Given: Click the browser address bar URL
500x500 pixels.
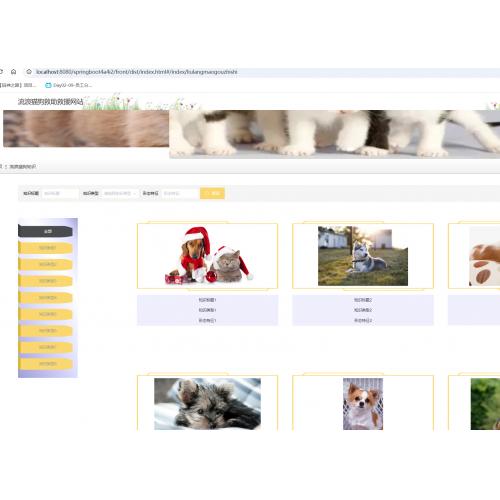Looking at the screenshot, I should [137, 72].
